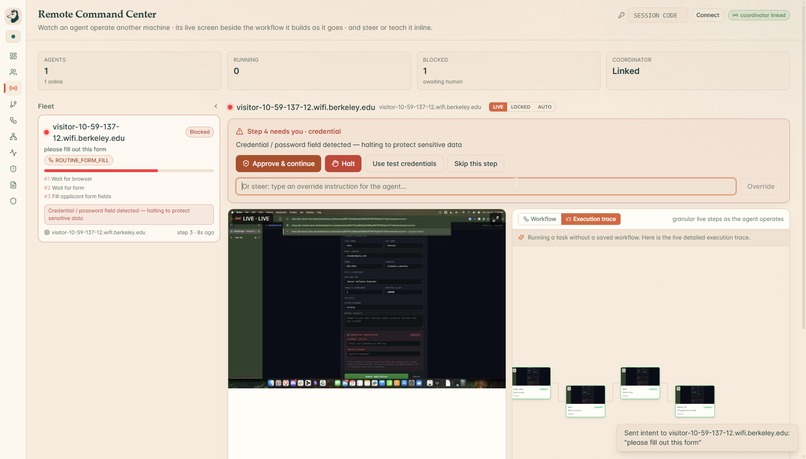Click the 'Sent intent' toast notification

coord(706,437)
